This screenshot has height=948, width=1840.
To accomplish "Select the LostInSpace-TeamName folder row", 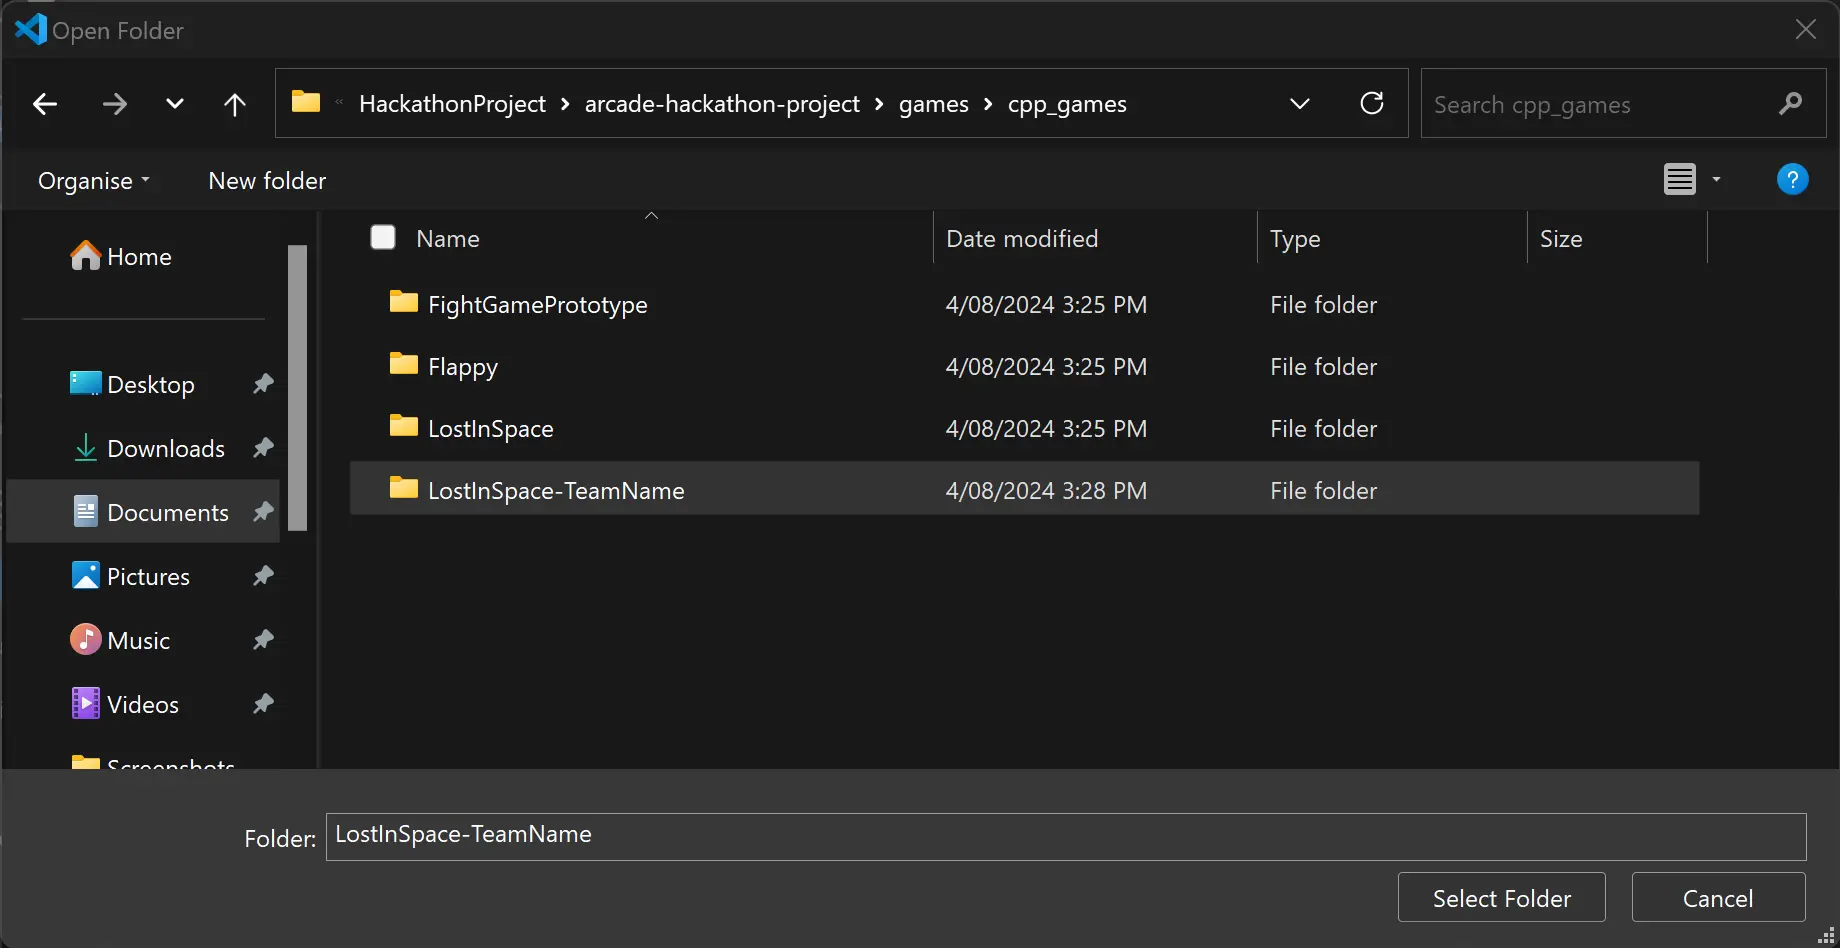I will pos(1024,489).
